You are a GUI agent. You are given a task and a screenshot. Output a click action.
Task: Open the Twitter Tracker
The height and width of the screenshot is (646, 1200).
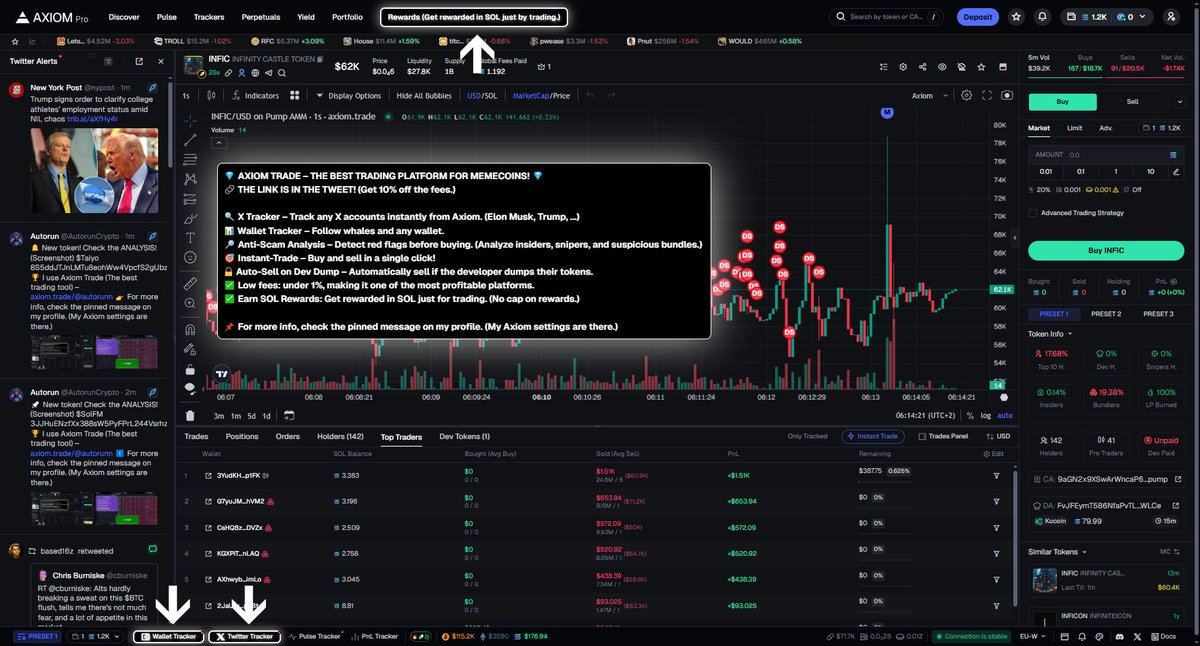pos(244,636)
